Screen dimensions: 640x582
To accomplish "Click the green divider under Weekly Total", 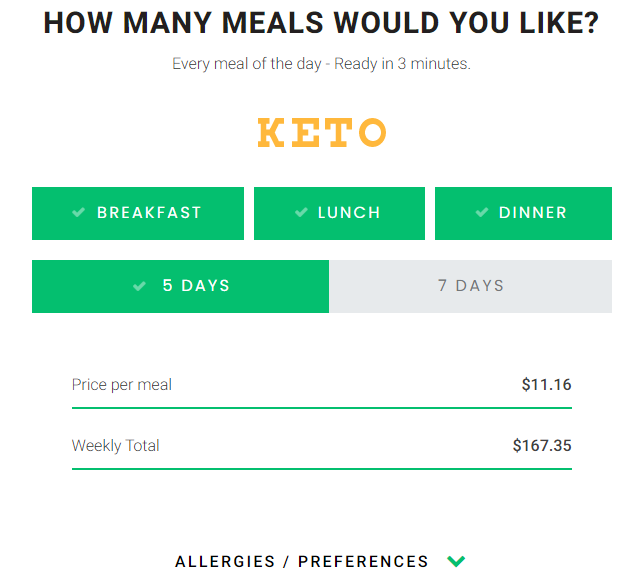I will click(x=321, y=469).
